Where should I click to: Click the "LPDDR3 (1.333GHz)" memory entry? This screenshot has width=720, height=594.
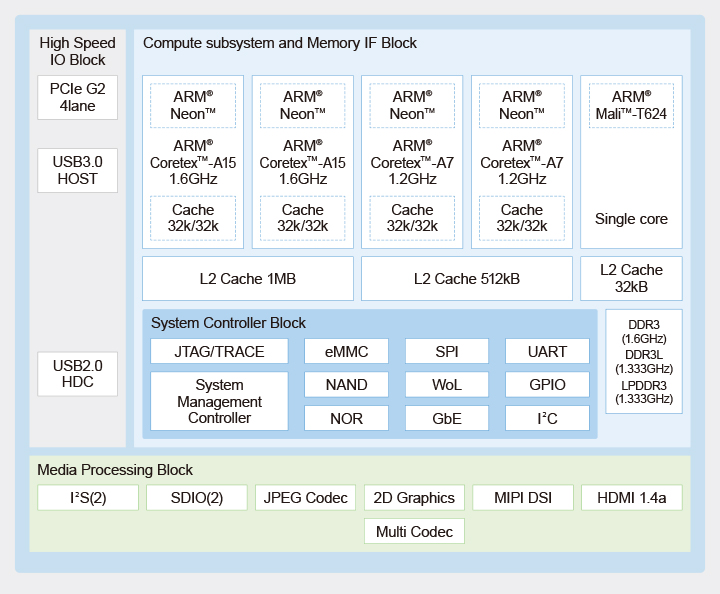point(644,392)
